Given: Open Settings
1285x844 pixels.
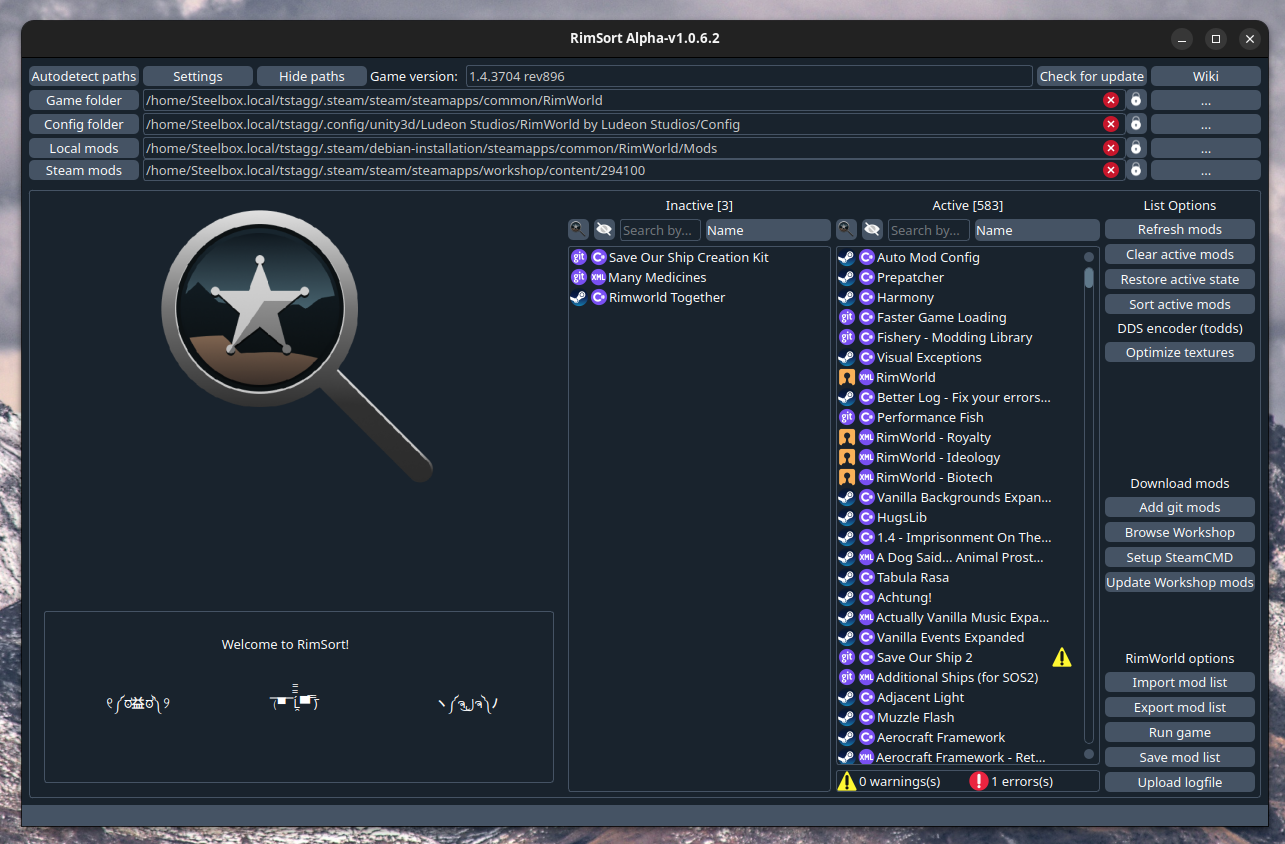Looking at the screenshot, I should (x=198, y=76).
